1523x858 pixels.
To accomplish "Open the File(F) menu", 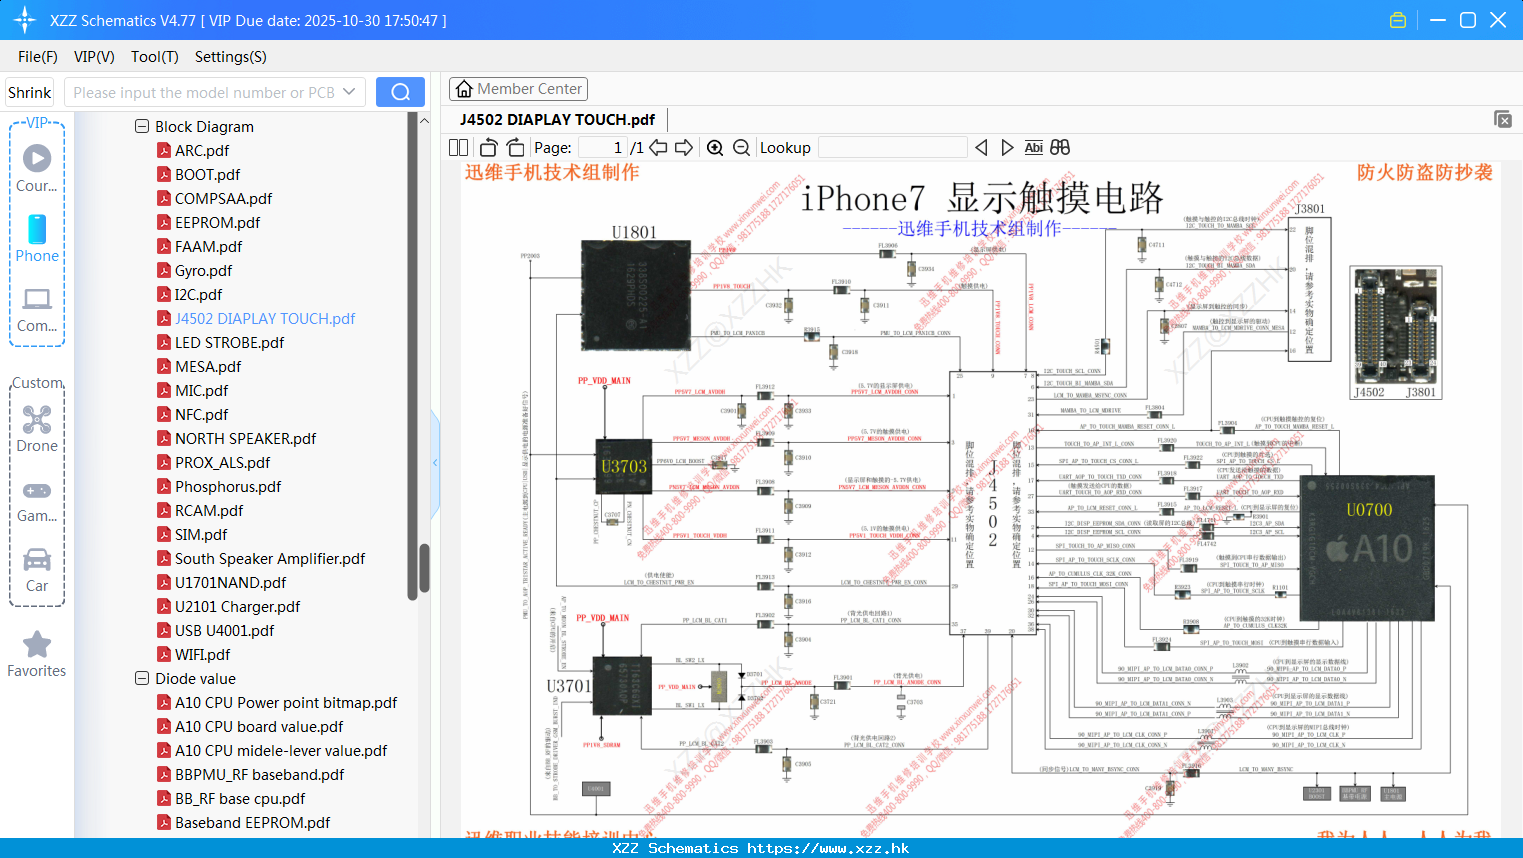I will (x=38, y=57).
